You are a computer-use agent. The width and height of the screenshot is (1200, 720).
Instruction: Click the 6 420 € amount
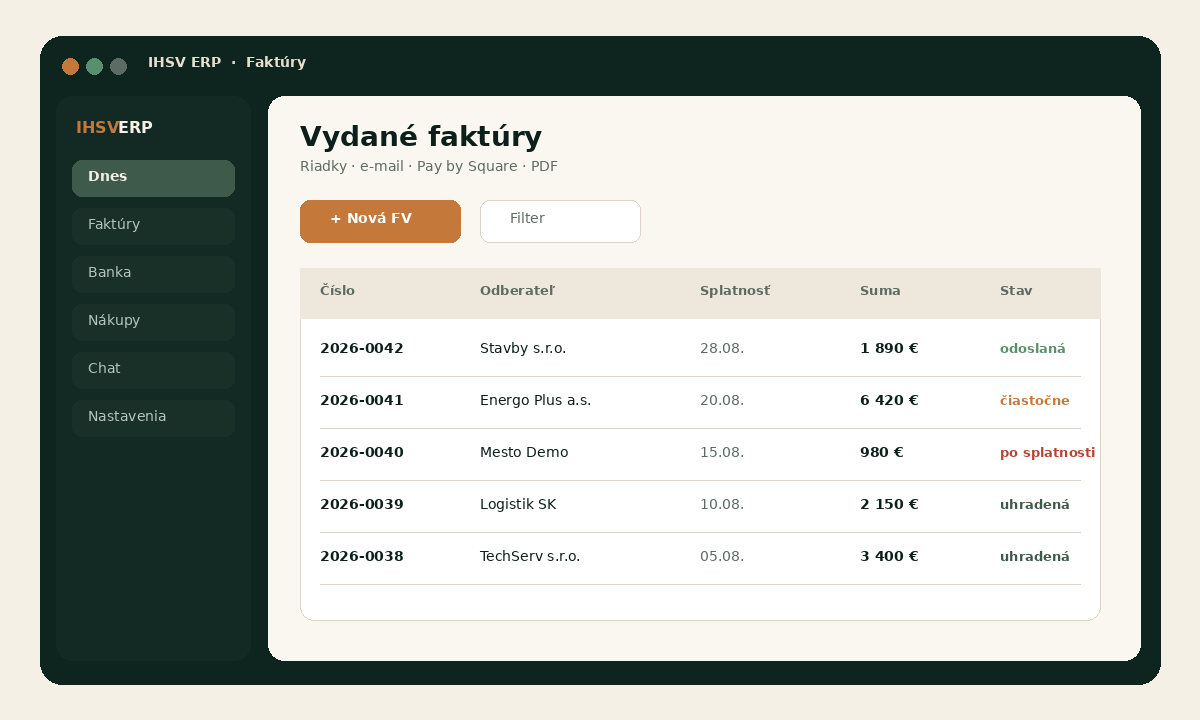click(x=889, y=401)
